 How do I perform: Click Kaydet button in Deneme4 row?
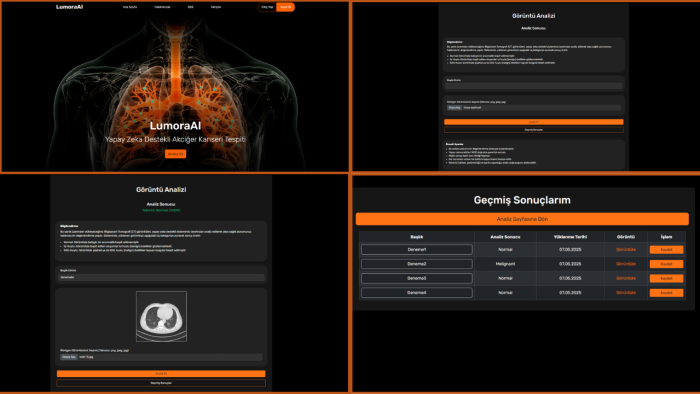click(666, 293)
